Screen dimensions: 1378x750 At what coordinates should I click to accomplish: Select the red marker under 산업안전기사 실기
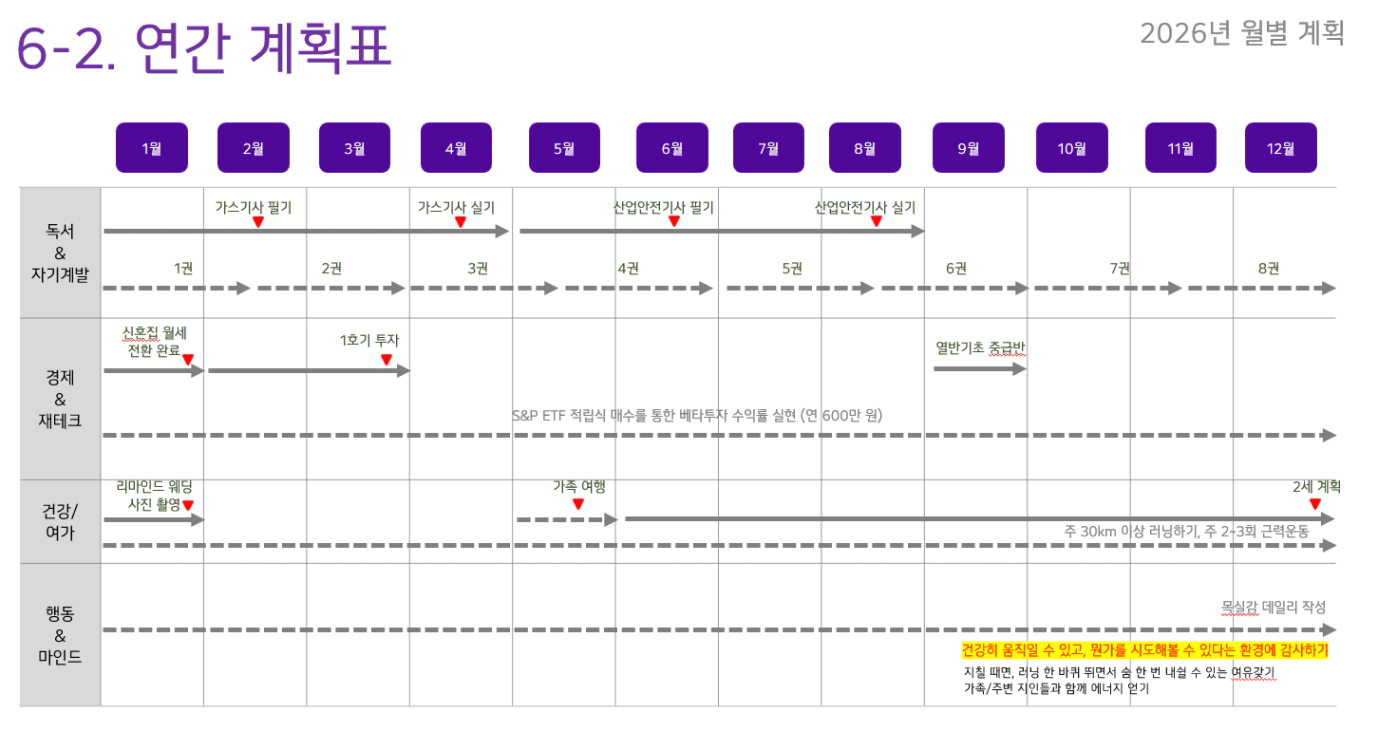[877, 222]
